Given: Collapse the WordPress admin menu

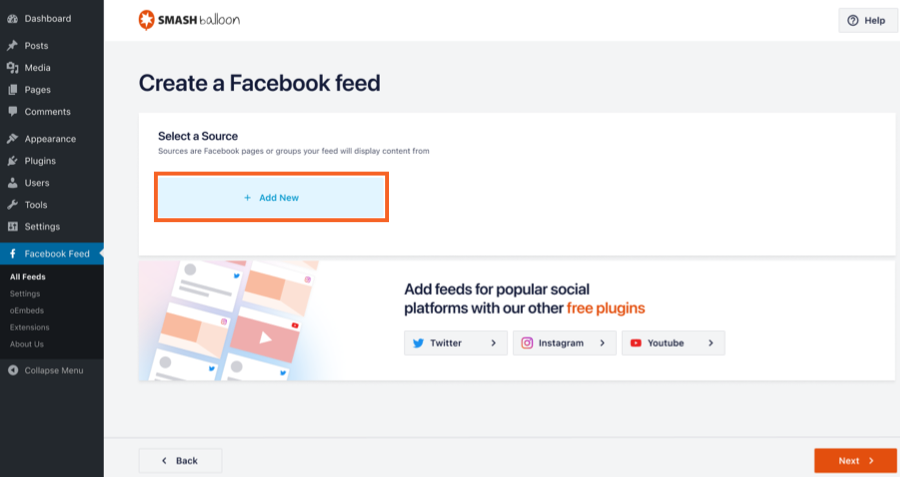Looking at the screenshot, I should point(47,371).
